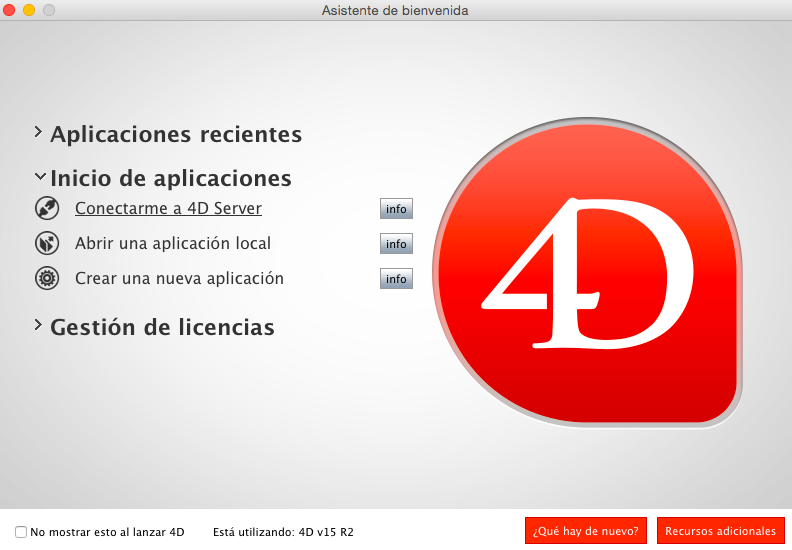Show info for Abrir una aplicación local
The image size is (792, 550).
[x=397, y=243]
